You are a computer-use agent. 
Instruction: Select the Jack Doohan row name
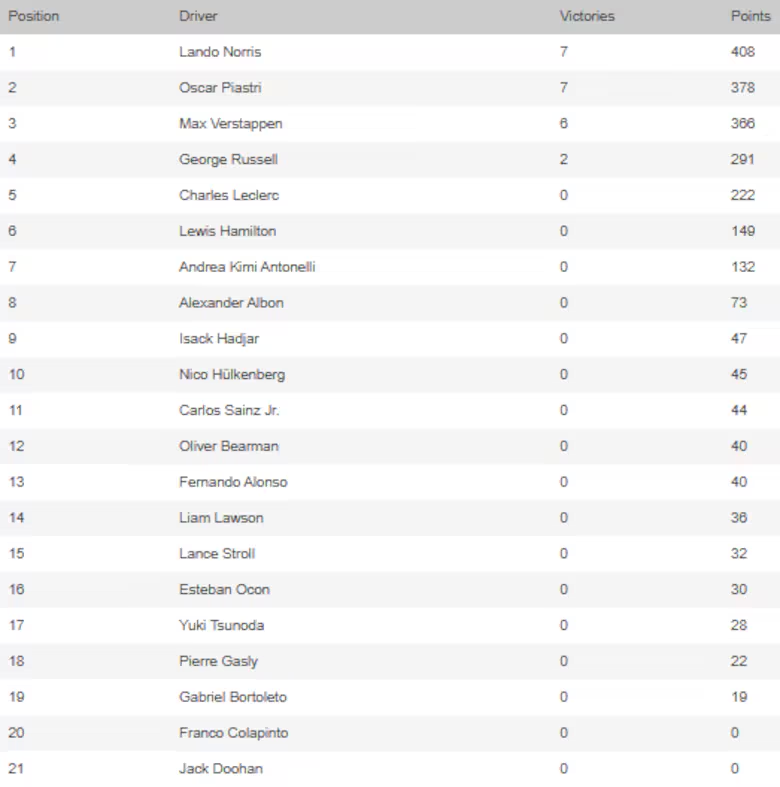click(x=221, y=769)
